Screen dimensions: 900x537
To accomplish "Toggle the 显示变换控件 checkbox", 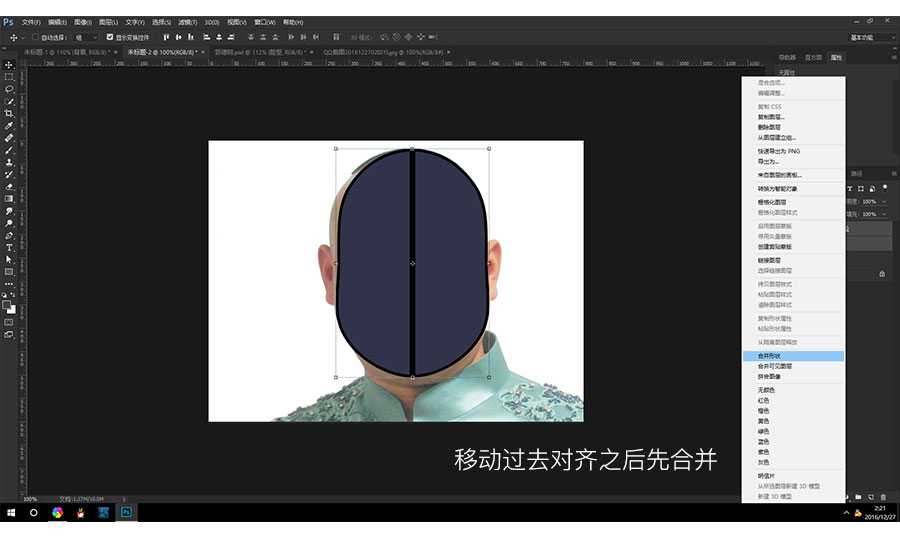I will point(110,37).
